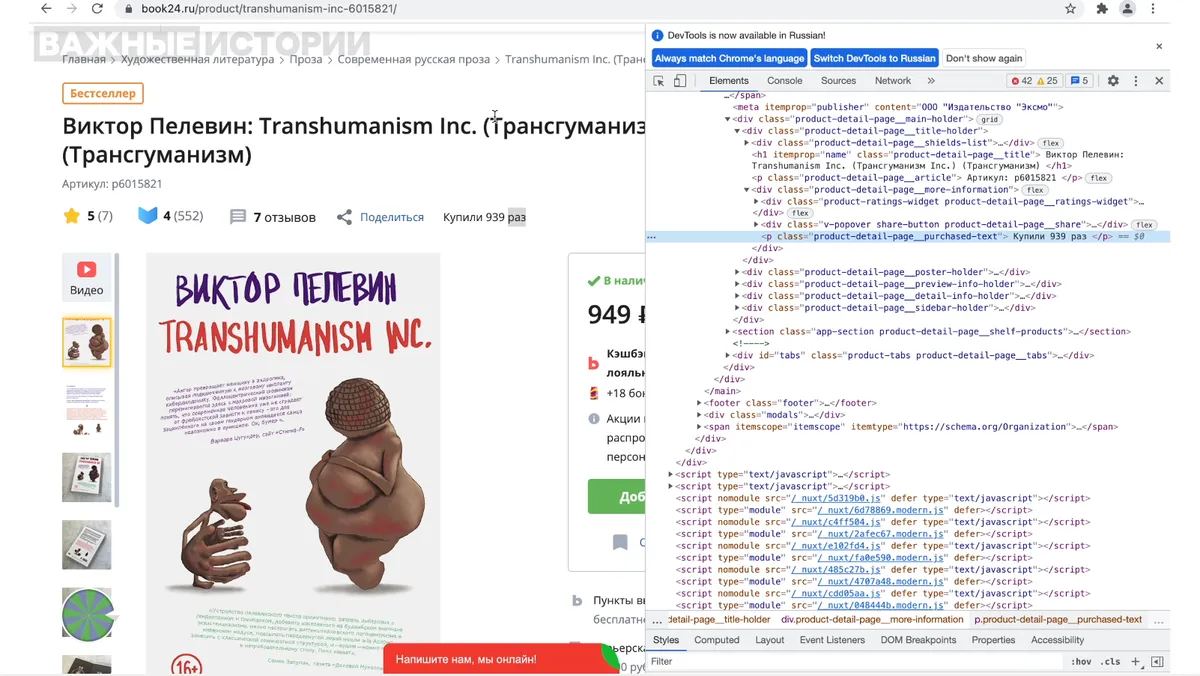
Task: Show more DevTools tabs chevron
Action: [931, 81]
